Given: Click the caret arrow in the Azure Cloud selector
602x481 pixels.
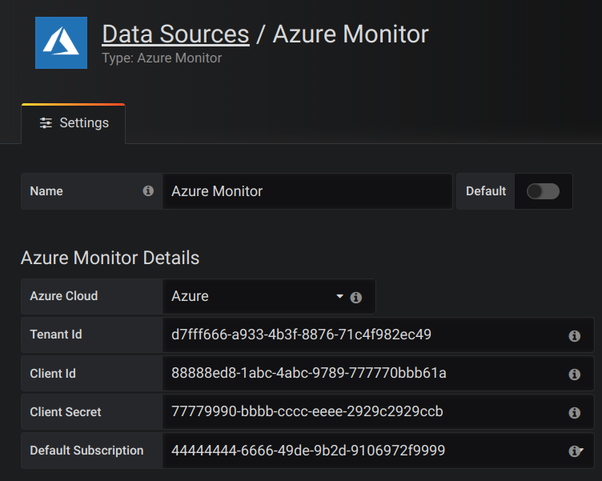Looking at the screenshot, I should tap(339, 297).
